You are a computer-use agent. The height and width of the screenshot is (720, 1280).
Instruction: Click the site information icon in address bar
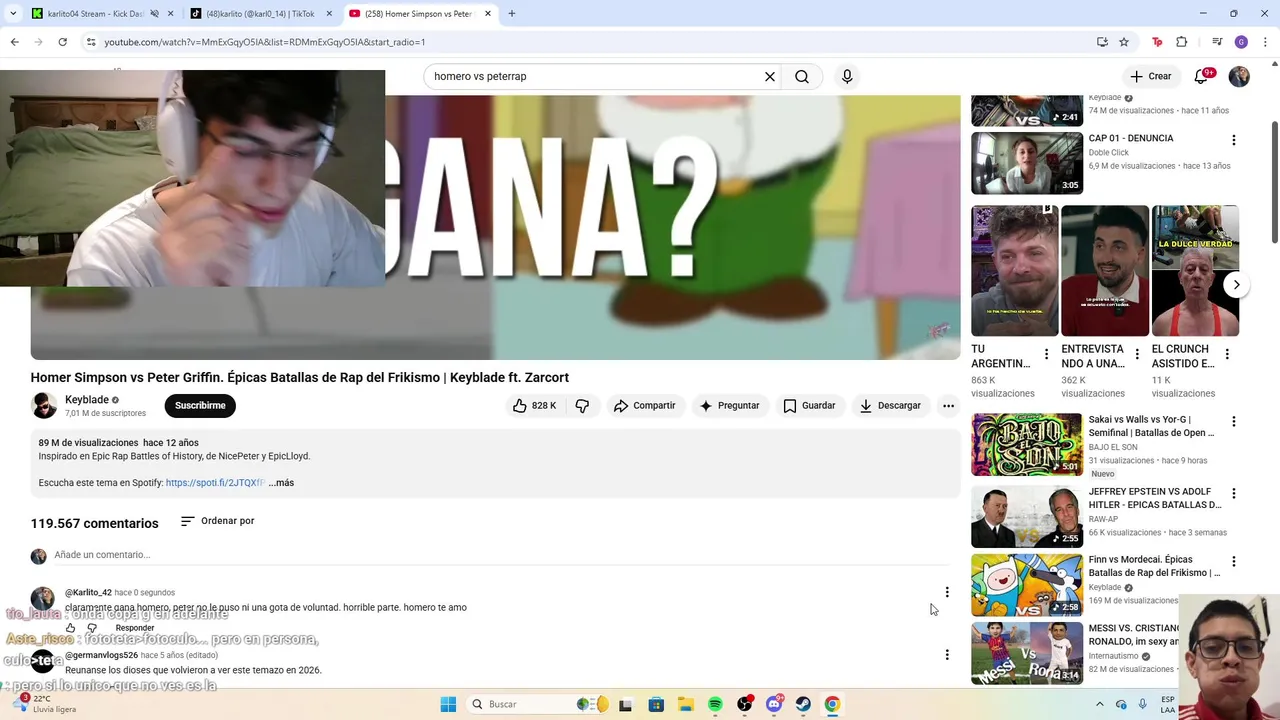coord(90,42)
